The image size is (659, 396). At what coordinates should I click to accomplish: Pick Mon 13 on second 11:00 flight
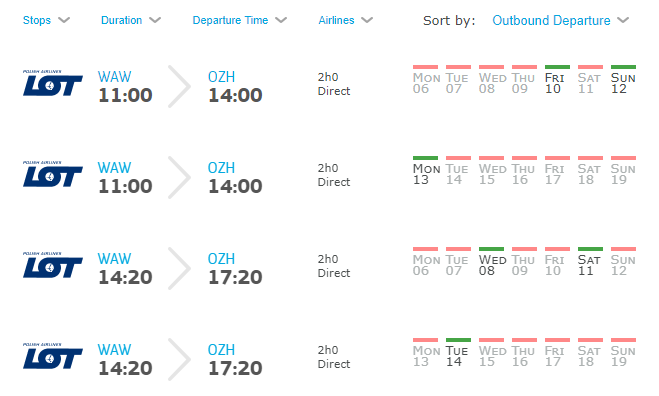tap(425, 171)
